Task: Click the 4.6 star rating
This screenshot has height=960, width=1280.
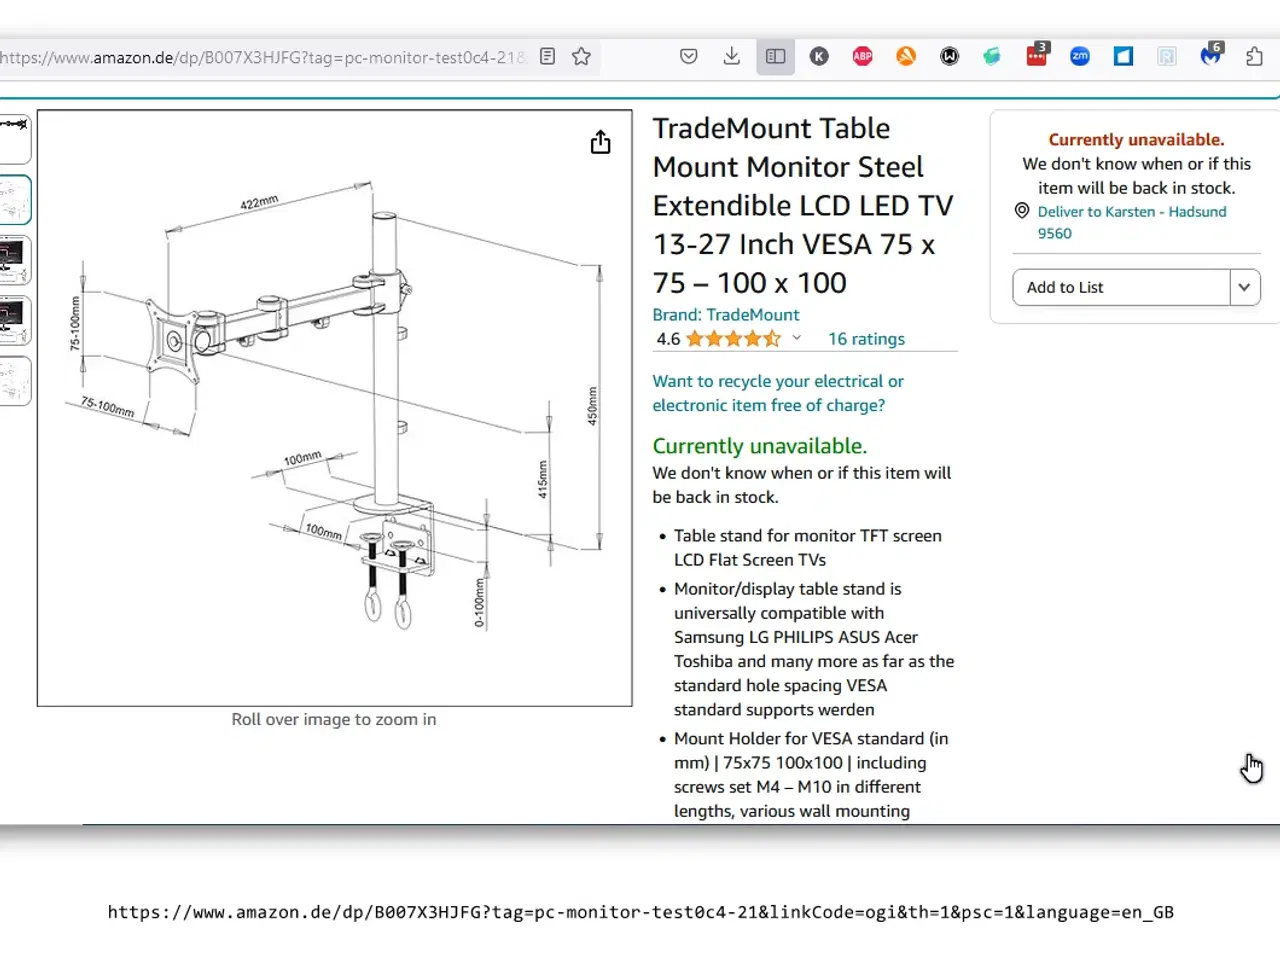Action: (x=718, y=339)
